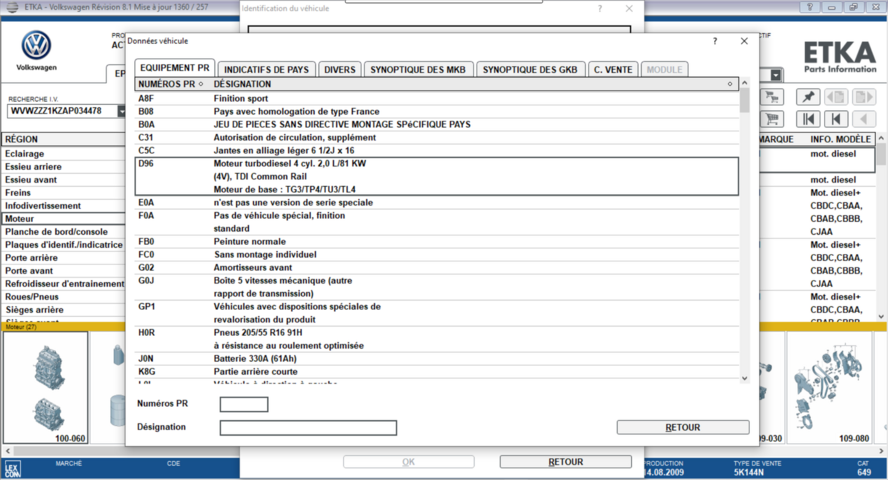Select Sièges arrière in RÉGION list
888x480 pixels.
[x=63, y=310]
